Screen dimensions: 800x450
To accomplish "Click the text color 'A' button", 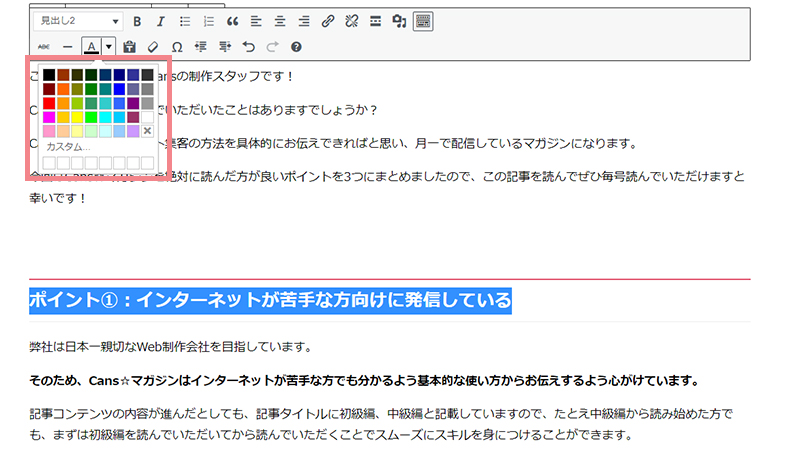I will coord(91,46).
